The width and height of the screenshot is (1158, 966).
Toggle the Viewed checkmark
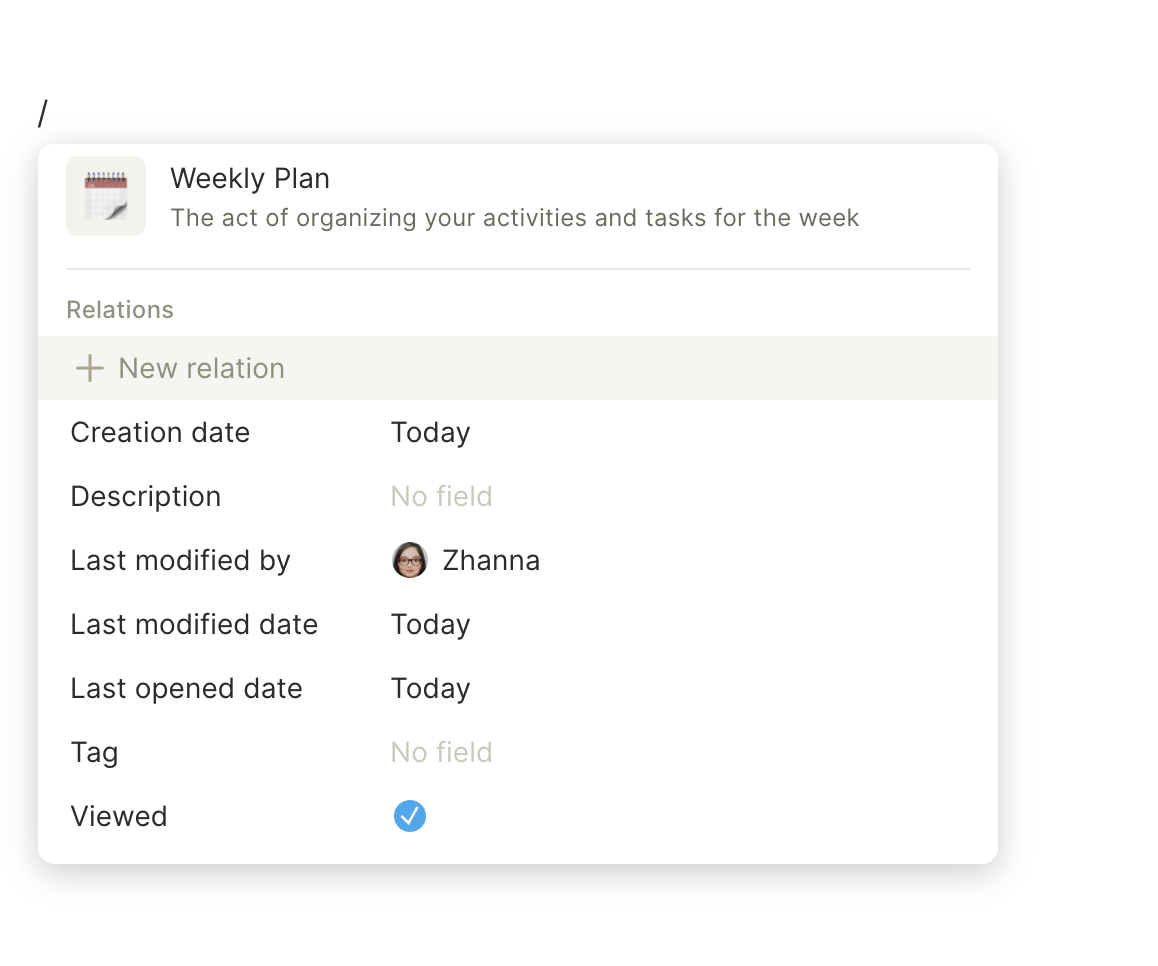point(409,816)
